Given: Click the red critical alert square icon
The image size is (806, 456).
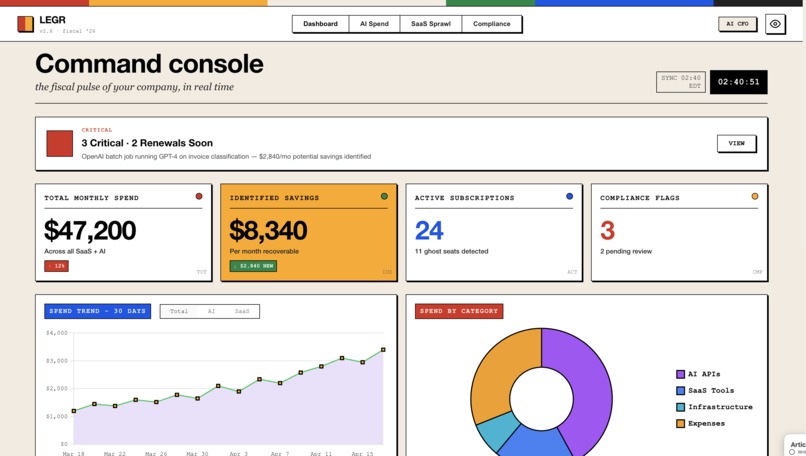Looking at the screenshot, I should coord(60,143).
